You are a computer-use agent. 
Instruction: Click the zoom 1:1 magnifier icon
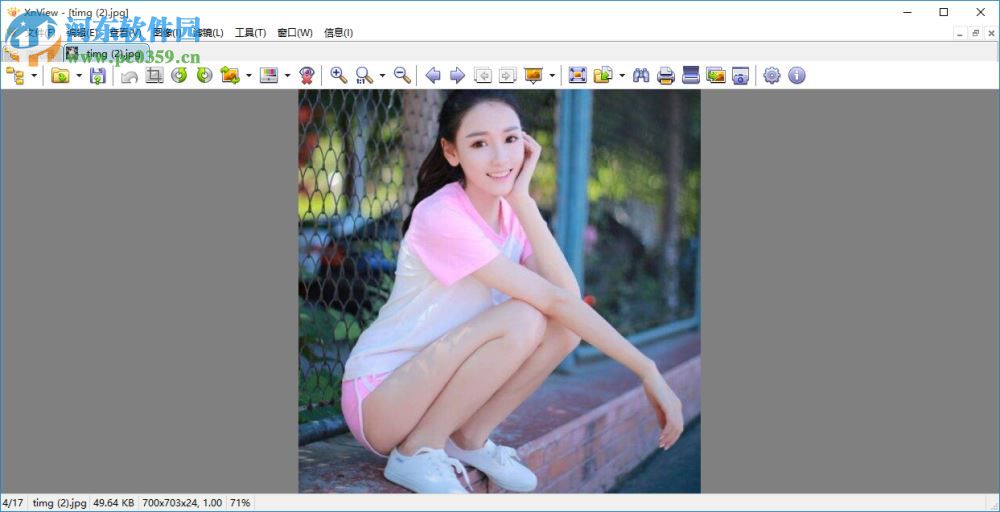click(364, 76)
